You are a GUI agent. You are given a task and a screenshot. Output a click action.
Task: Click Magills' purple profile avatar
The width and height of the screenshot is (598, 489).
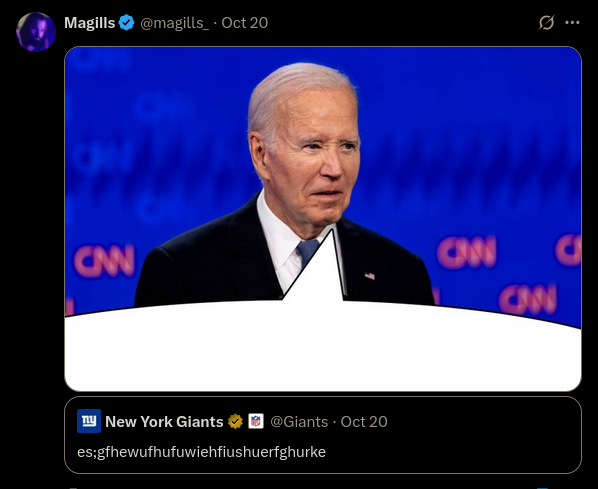[x=36, y=32]
